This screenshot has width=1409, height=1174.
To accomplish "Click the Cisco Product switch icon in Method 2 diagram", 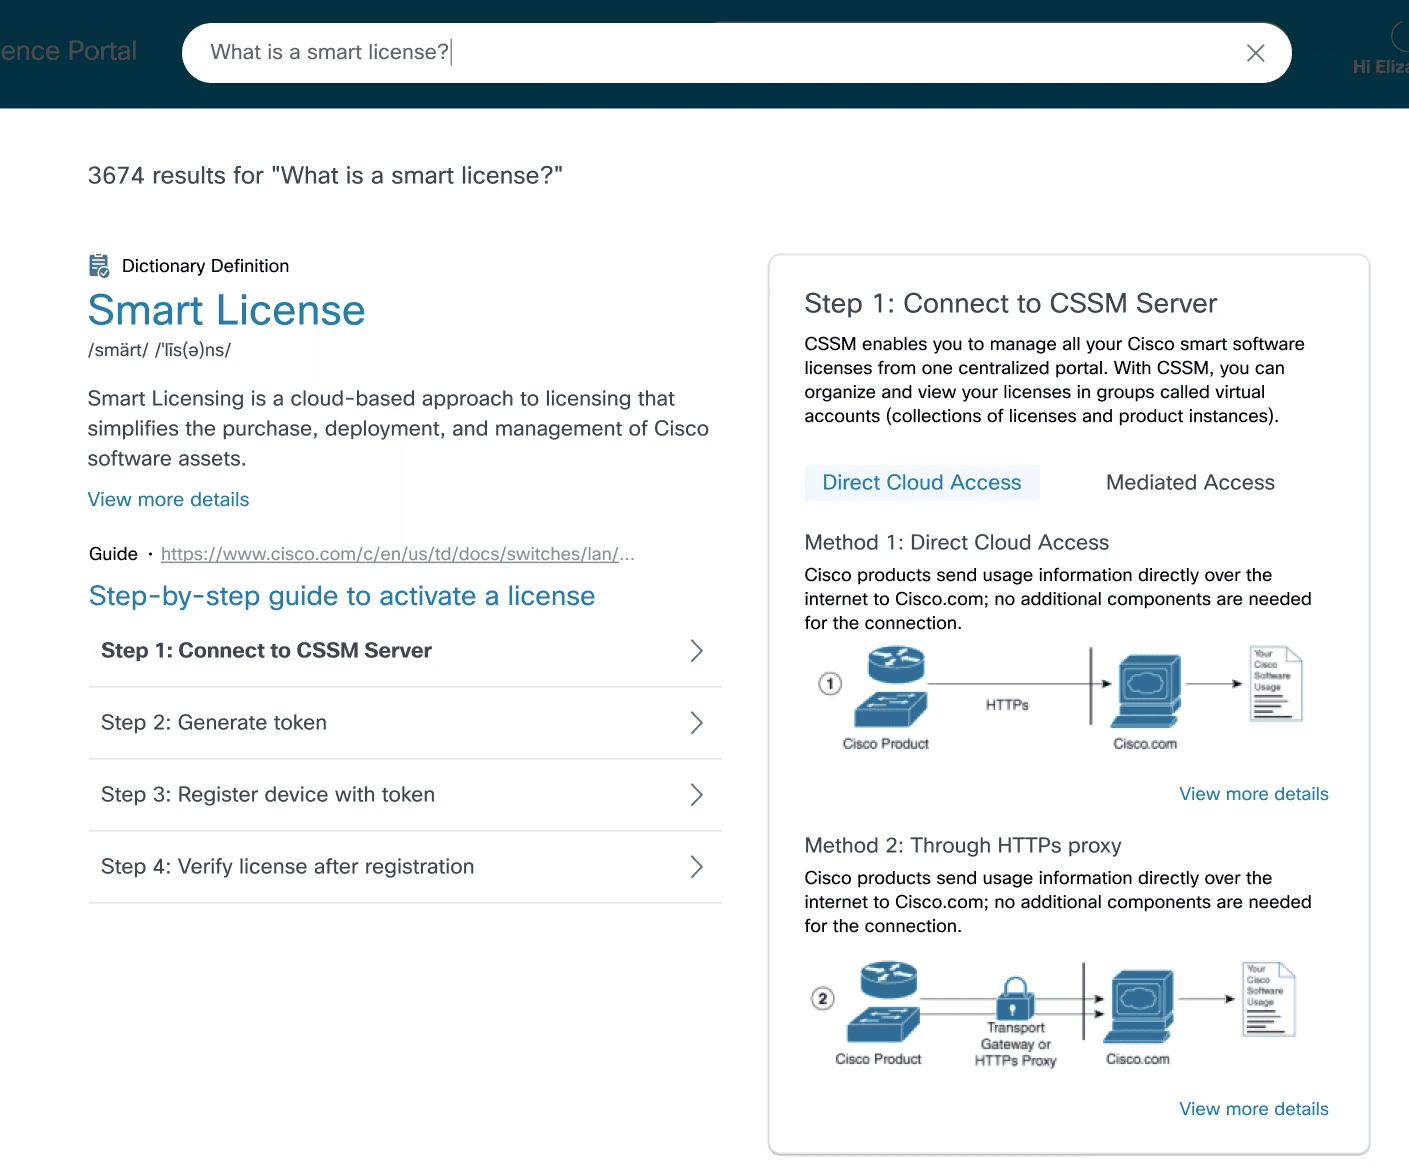I will point(883,1024).
